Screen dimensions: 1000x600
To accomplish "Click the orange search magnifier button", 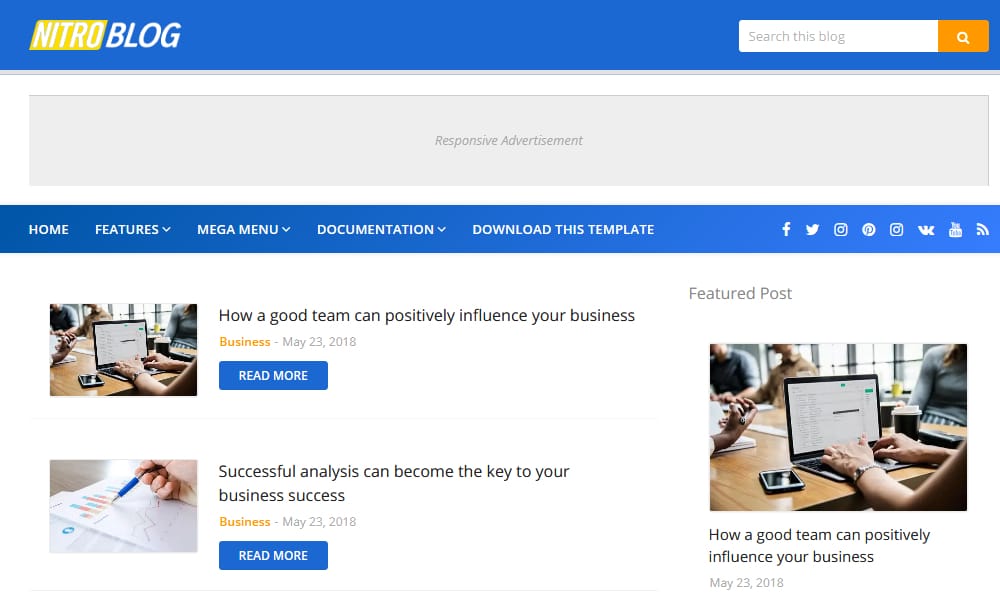I will pyautogui.click(x=962, y=36).
